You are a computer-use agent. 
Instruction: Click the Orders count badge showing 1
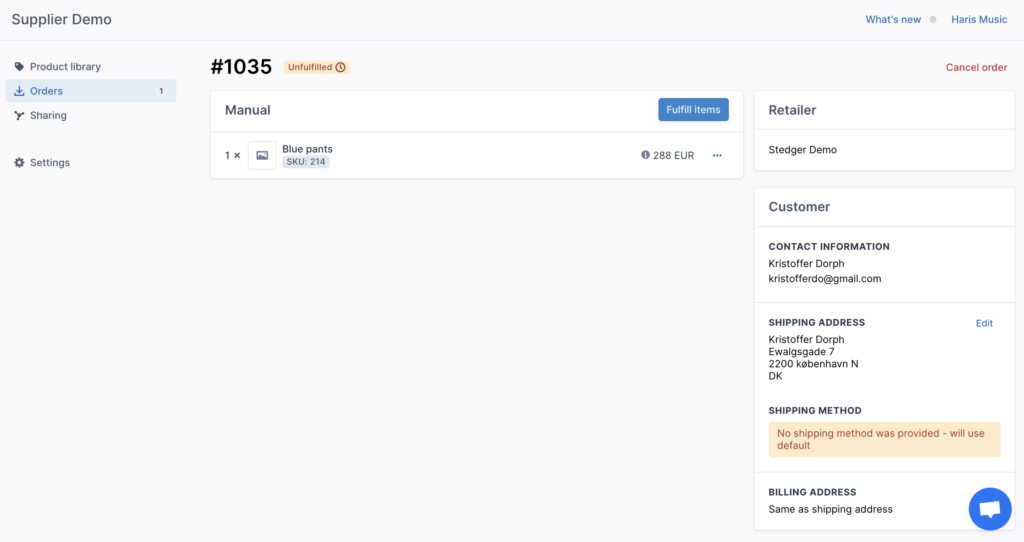tap(161, 91)
